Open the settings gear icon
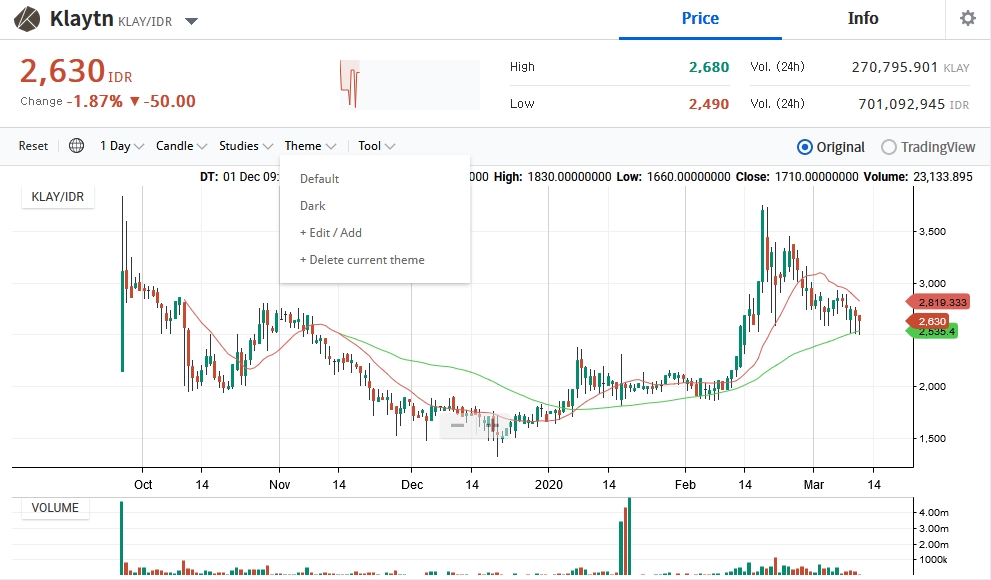 tap(968, 18)
